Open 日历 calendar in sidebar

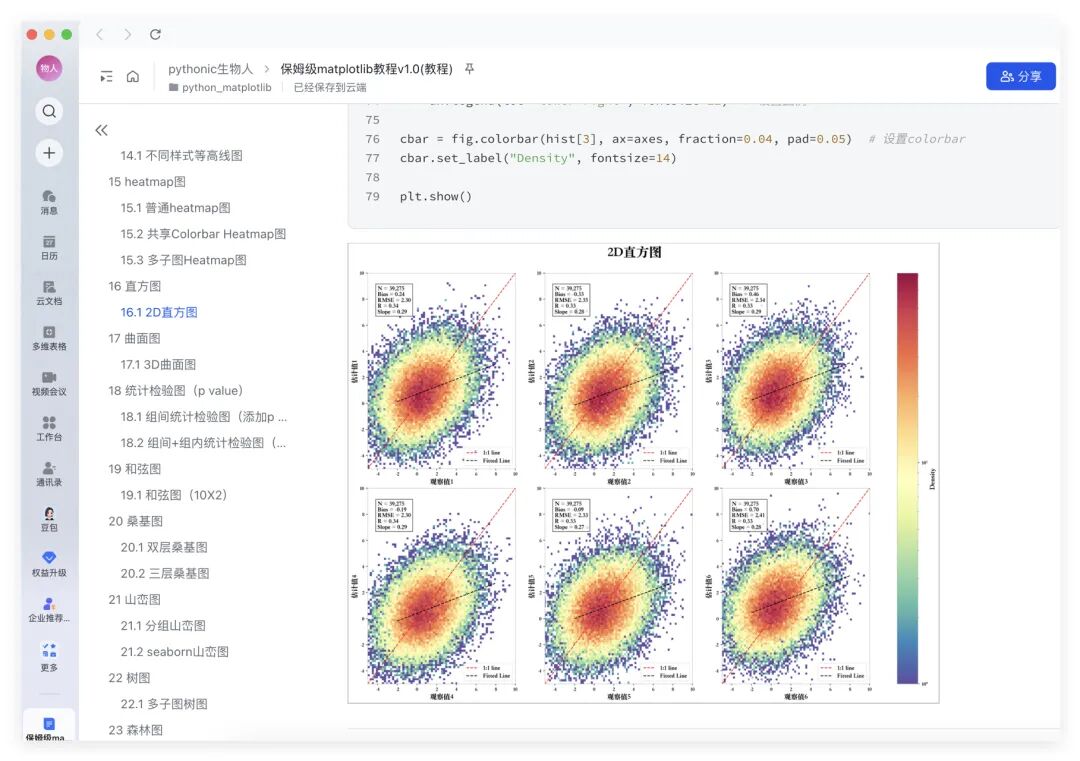pyautogui.click(x=49, y=248)
